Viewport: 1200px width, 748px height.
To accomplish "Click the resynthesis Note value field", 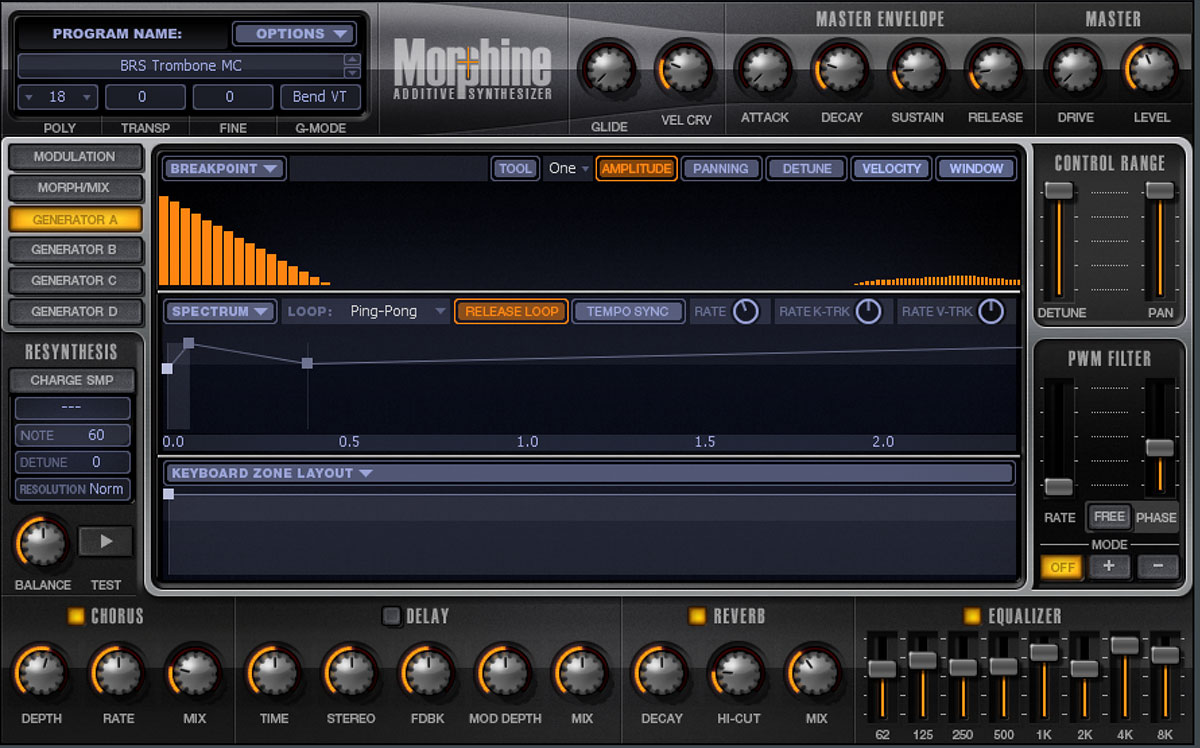I will 72,435.
